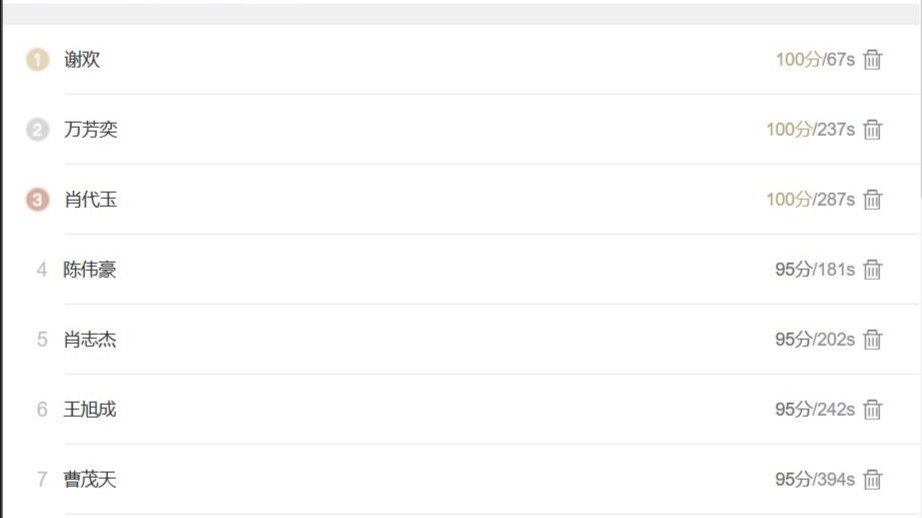Screen dimensions: 922x518
Task: Click the gold rank 1 medal badge
Action: tap(37, 60)
